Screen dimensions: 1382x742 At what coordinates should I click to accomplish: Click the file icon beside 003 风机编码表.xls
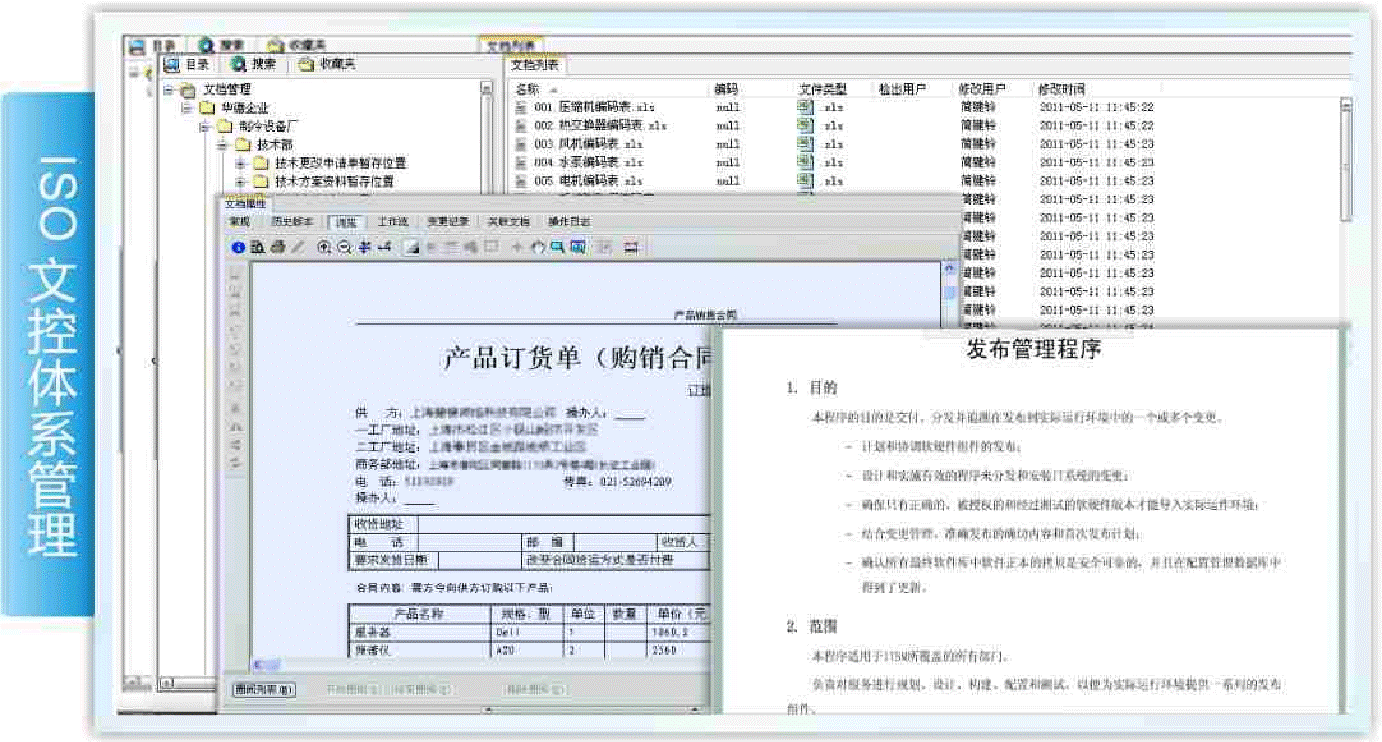point(520,144)
